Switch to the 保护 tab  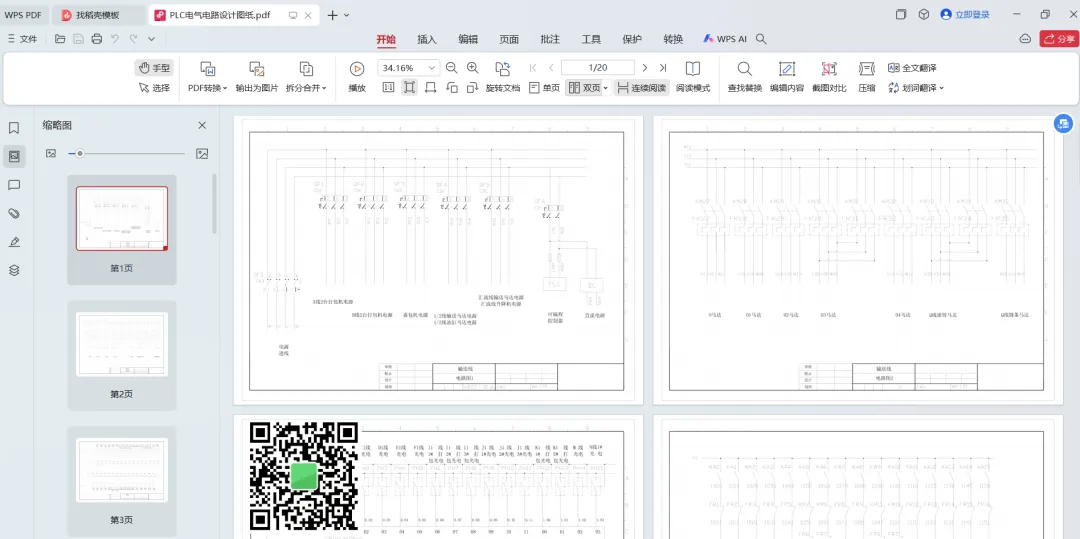tap(632, 39)
